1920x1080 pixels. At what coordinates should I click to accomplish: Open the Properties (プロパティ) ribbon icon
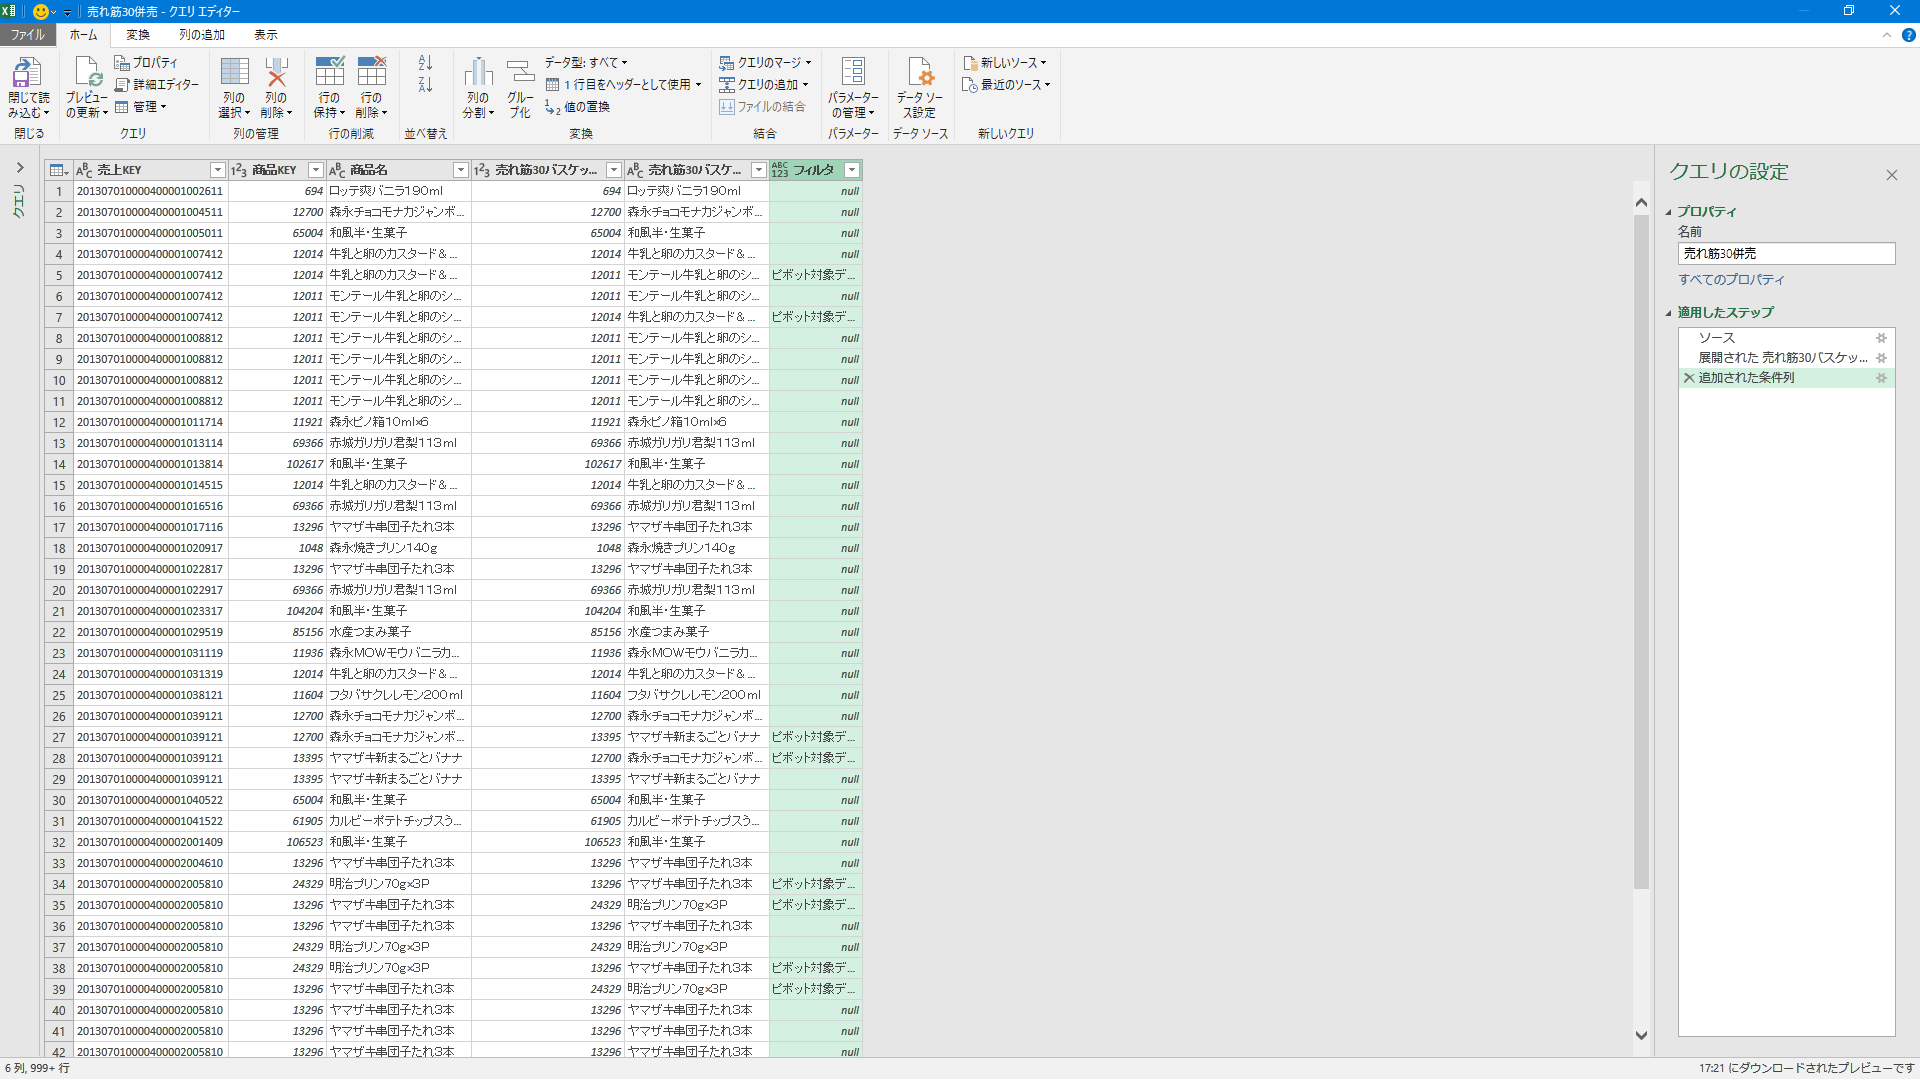[x=122, y=62]
